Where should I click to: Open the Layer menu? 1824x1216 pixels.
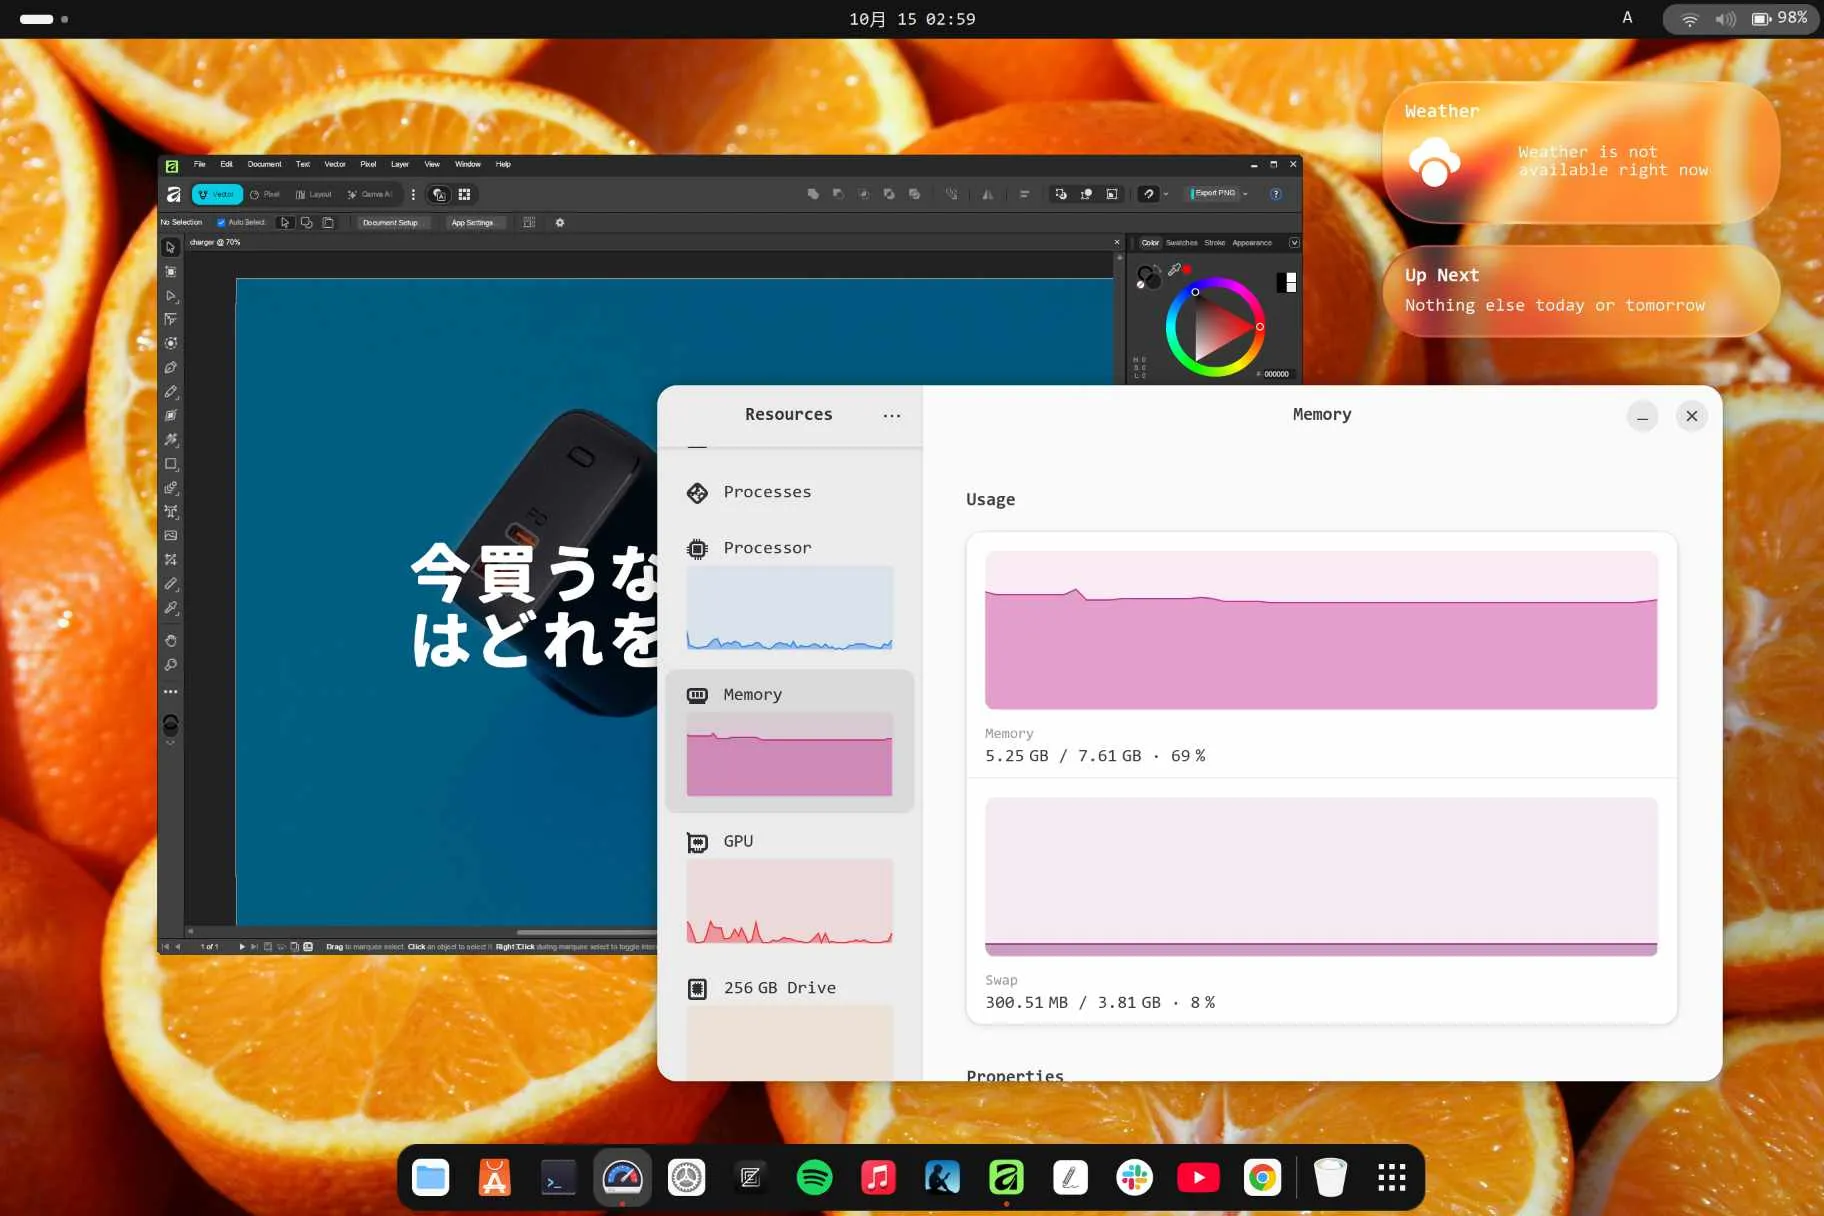400,164
